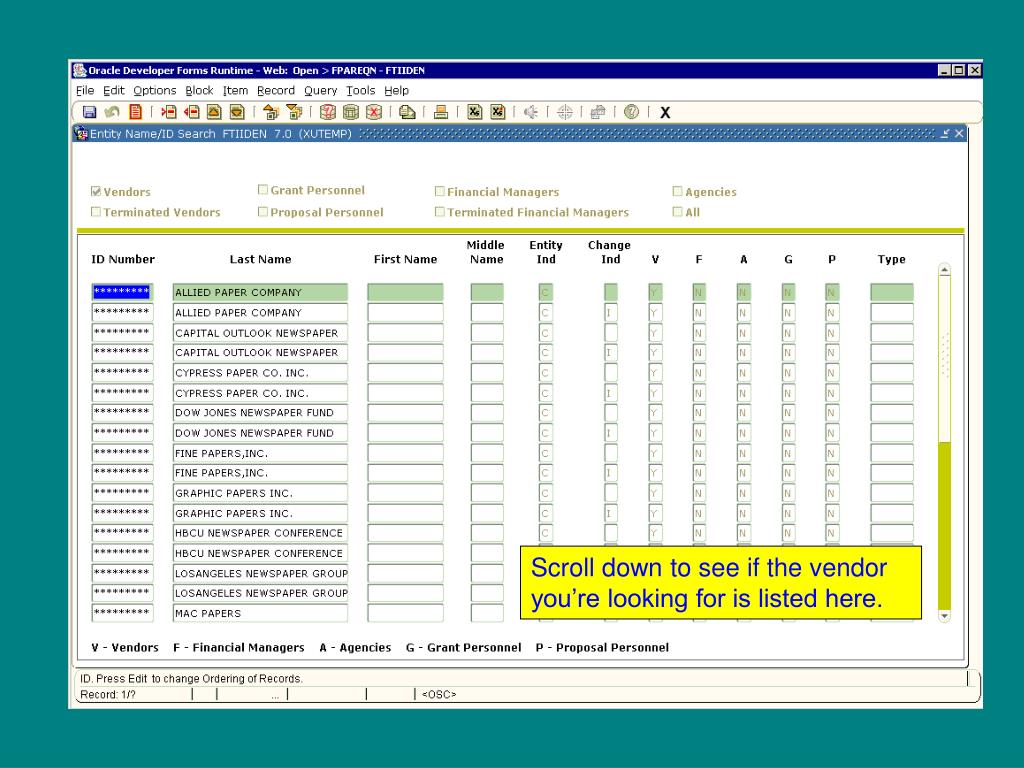Screen dimensions: 1024x768
Task: Open Online Help via question-mark circle icon
Action: (631, 112)
